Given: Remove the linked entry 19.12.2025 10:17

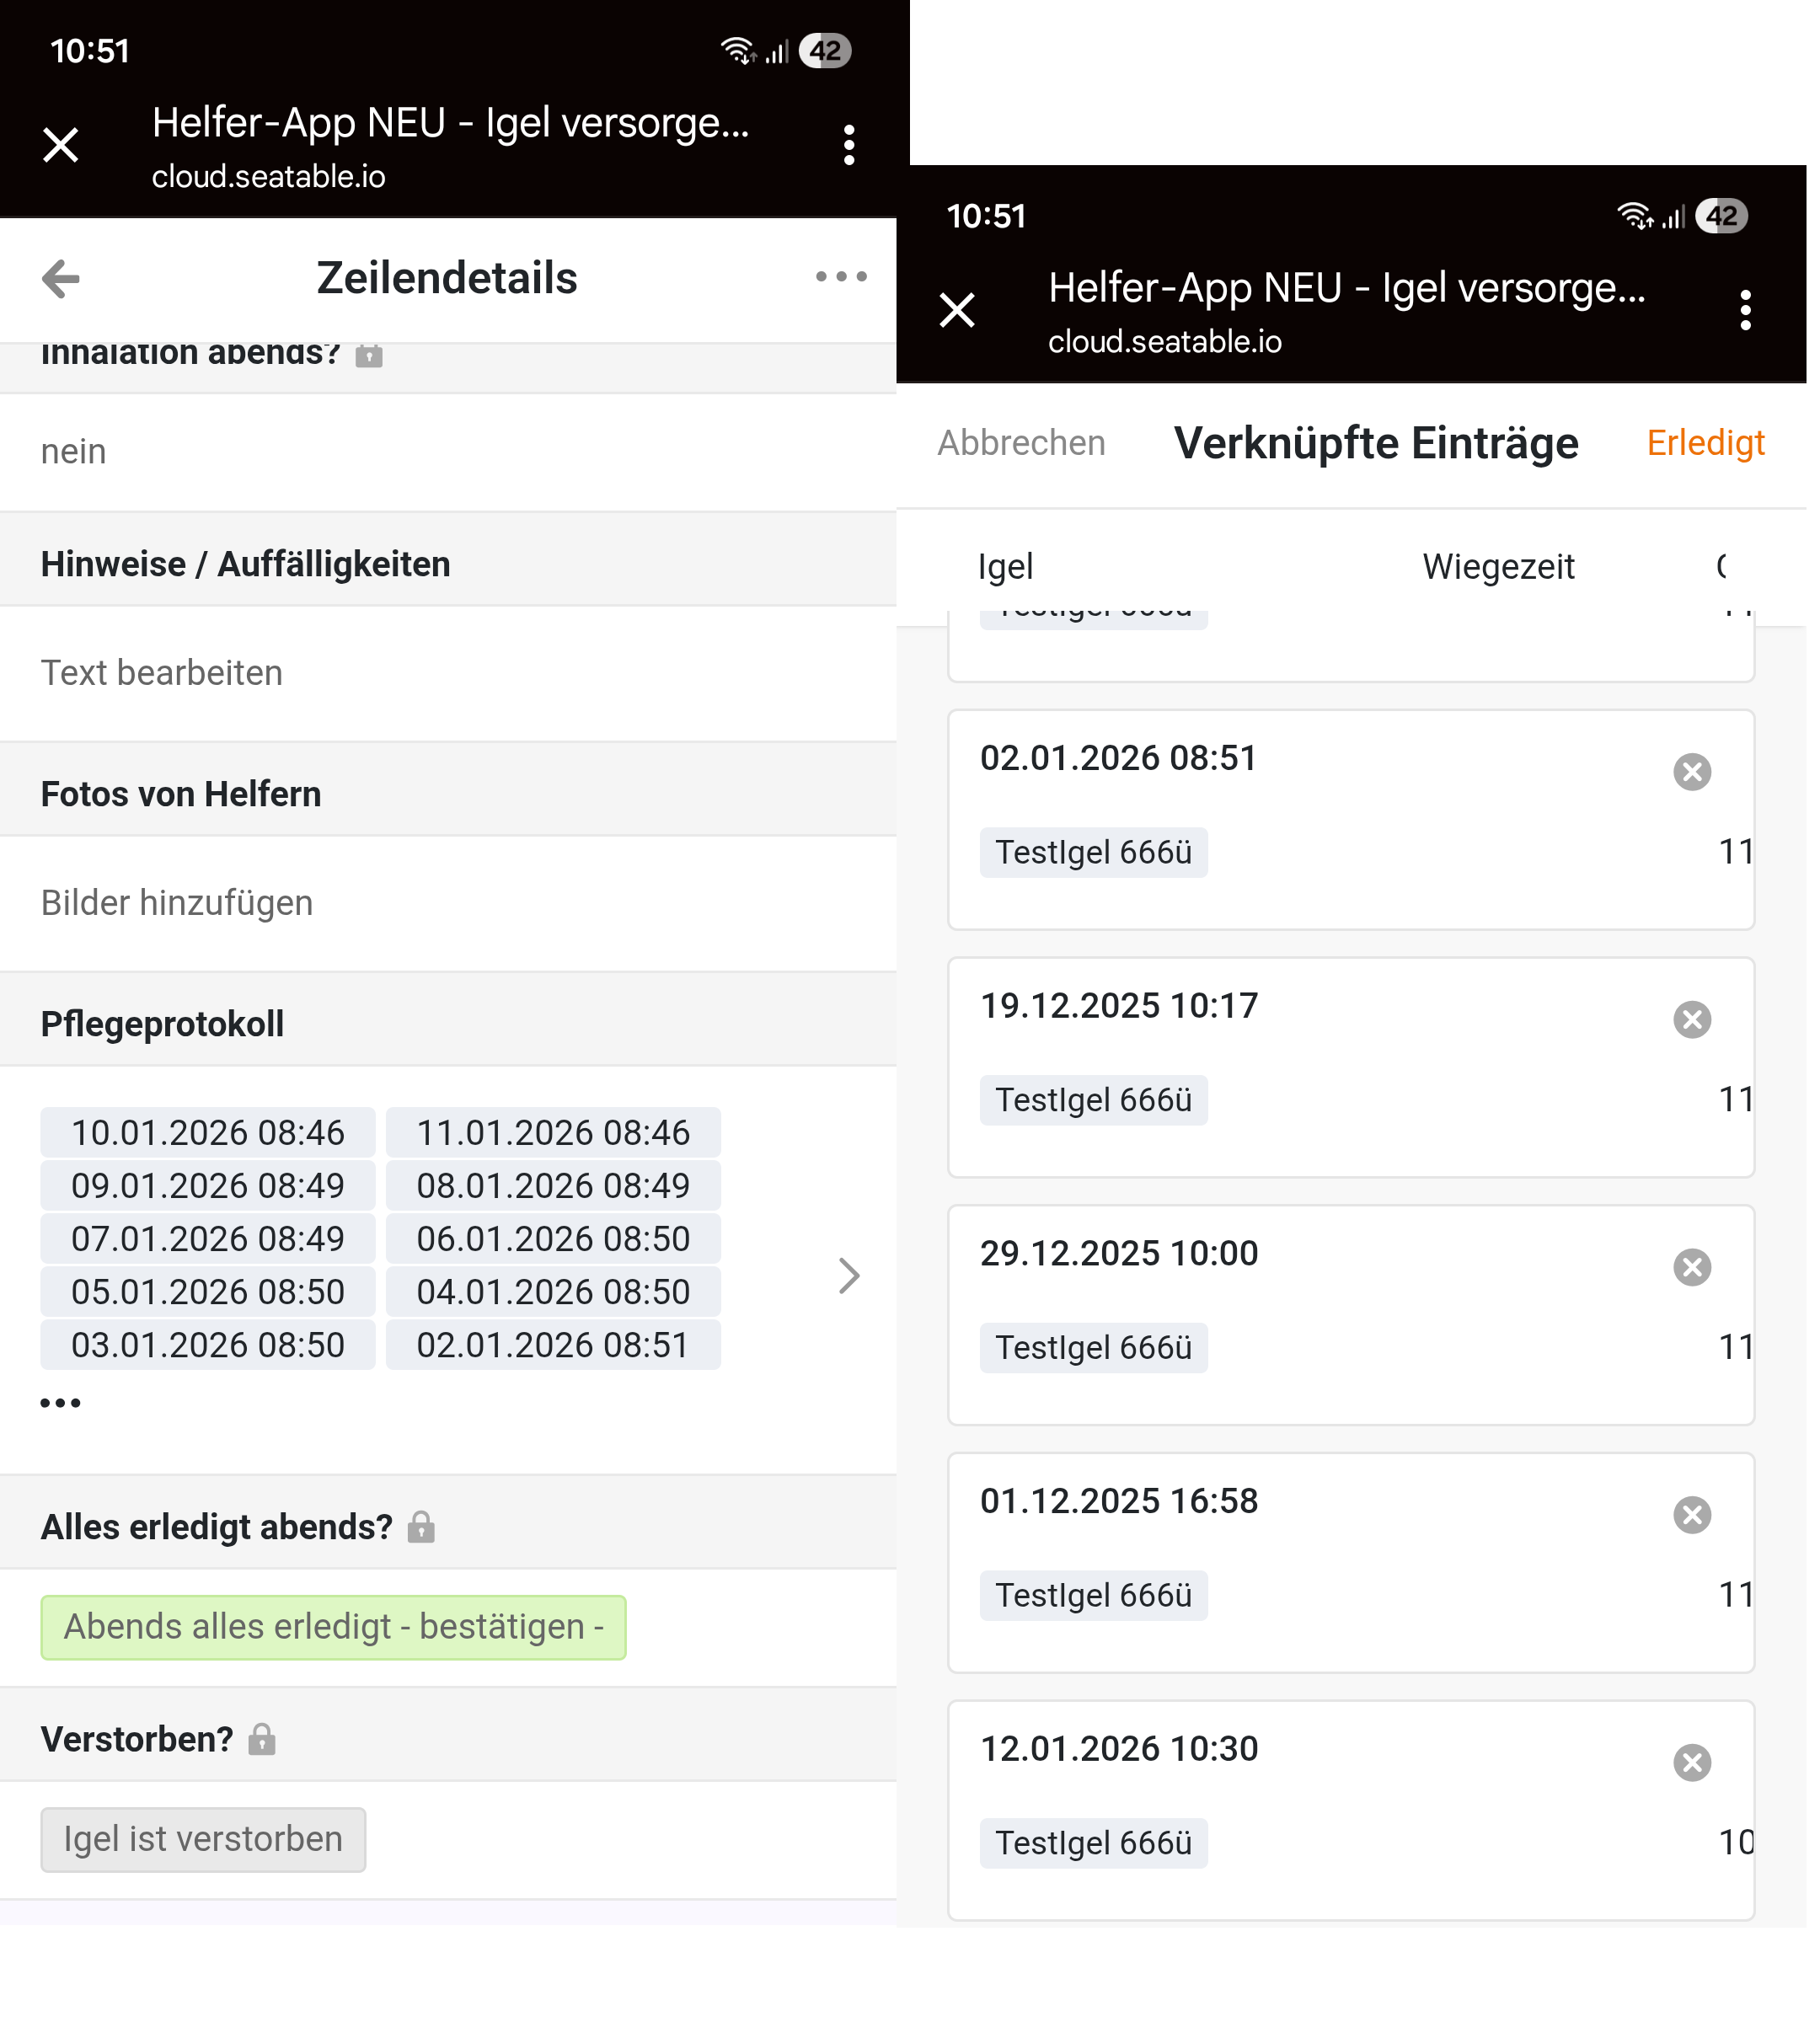Looking at the screenshot, I should pyautogui.click(x=1692, y=1020).
